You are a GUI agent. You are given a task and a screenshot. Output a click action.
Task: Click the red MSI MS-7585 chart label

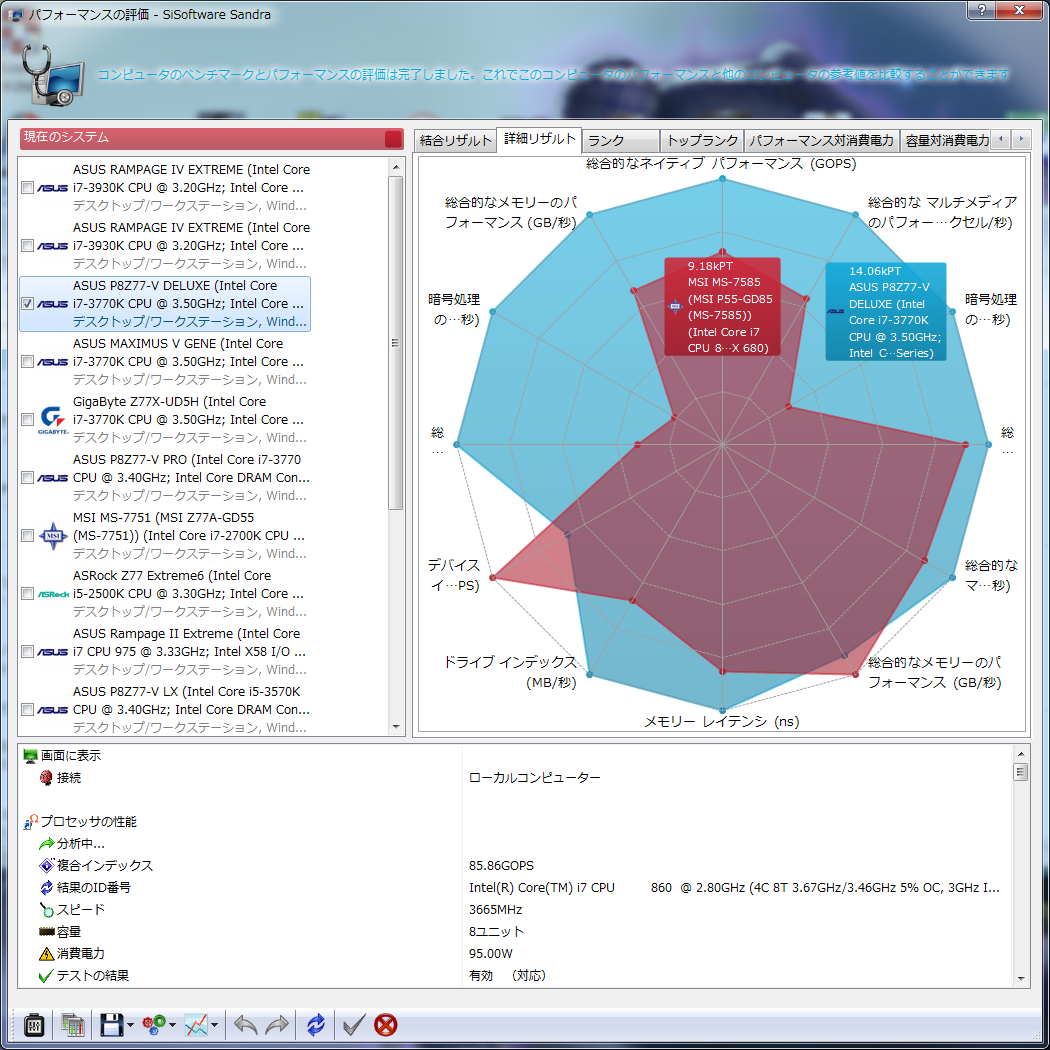coord(723,307)
